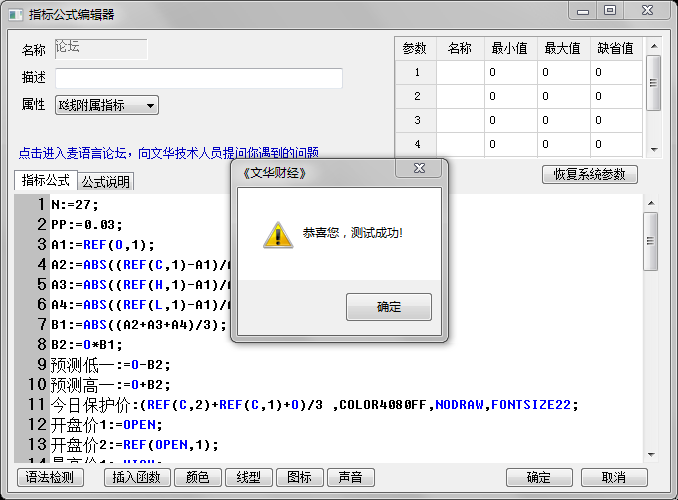The image size is (678, 500).
Task: Click code line 8 B2:=O*B1;
Action: 87,345
